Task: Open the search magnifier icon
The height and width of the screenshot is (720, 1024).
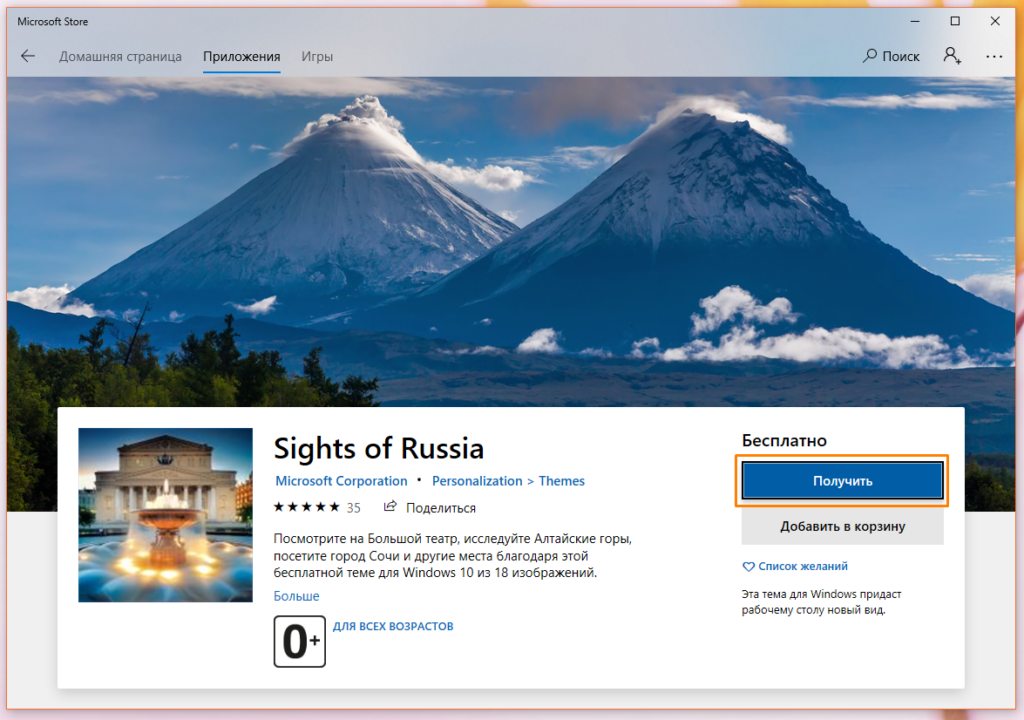Action: (870, 56)
